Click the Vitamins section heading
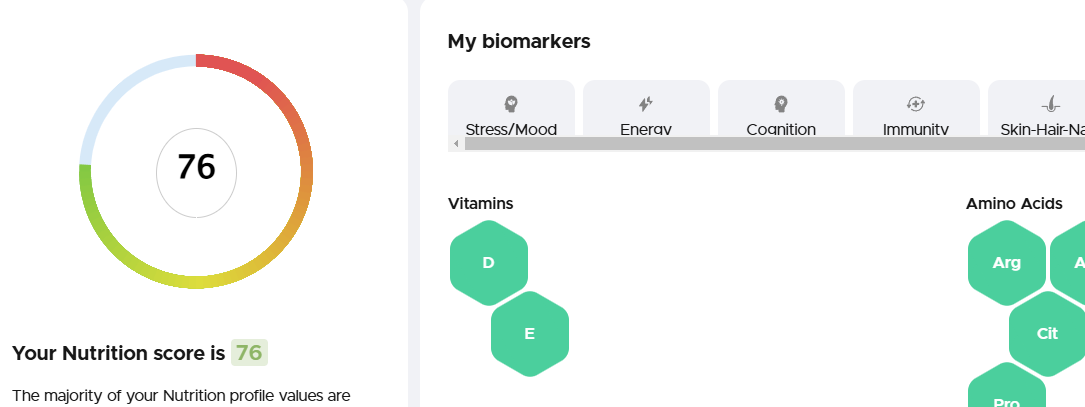Image resolution: width=1085 pixels, height=407 pixels. pos(481,204)
